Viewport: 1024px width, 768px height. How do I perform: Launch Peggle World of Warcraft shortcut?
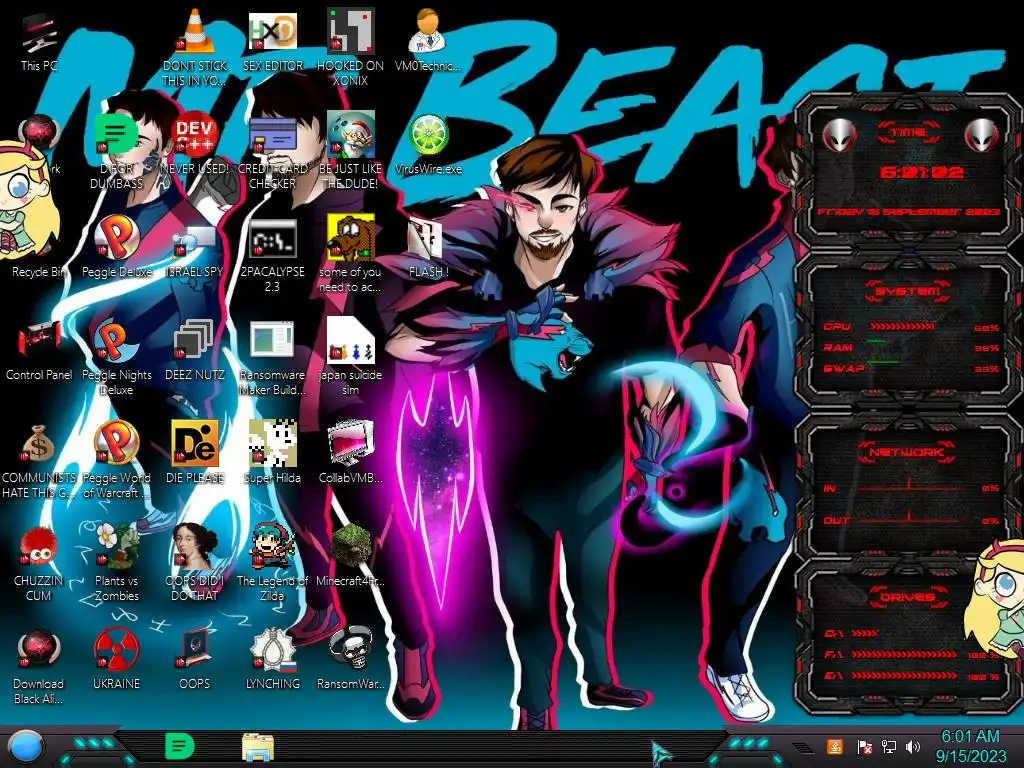[116, 461]
